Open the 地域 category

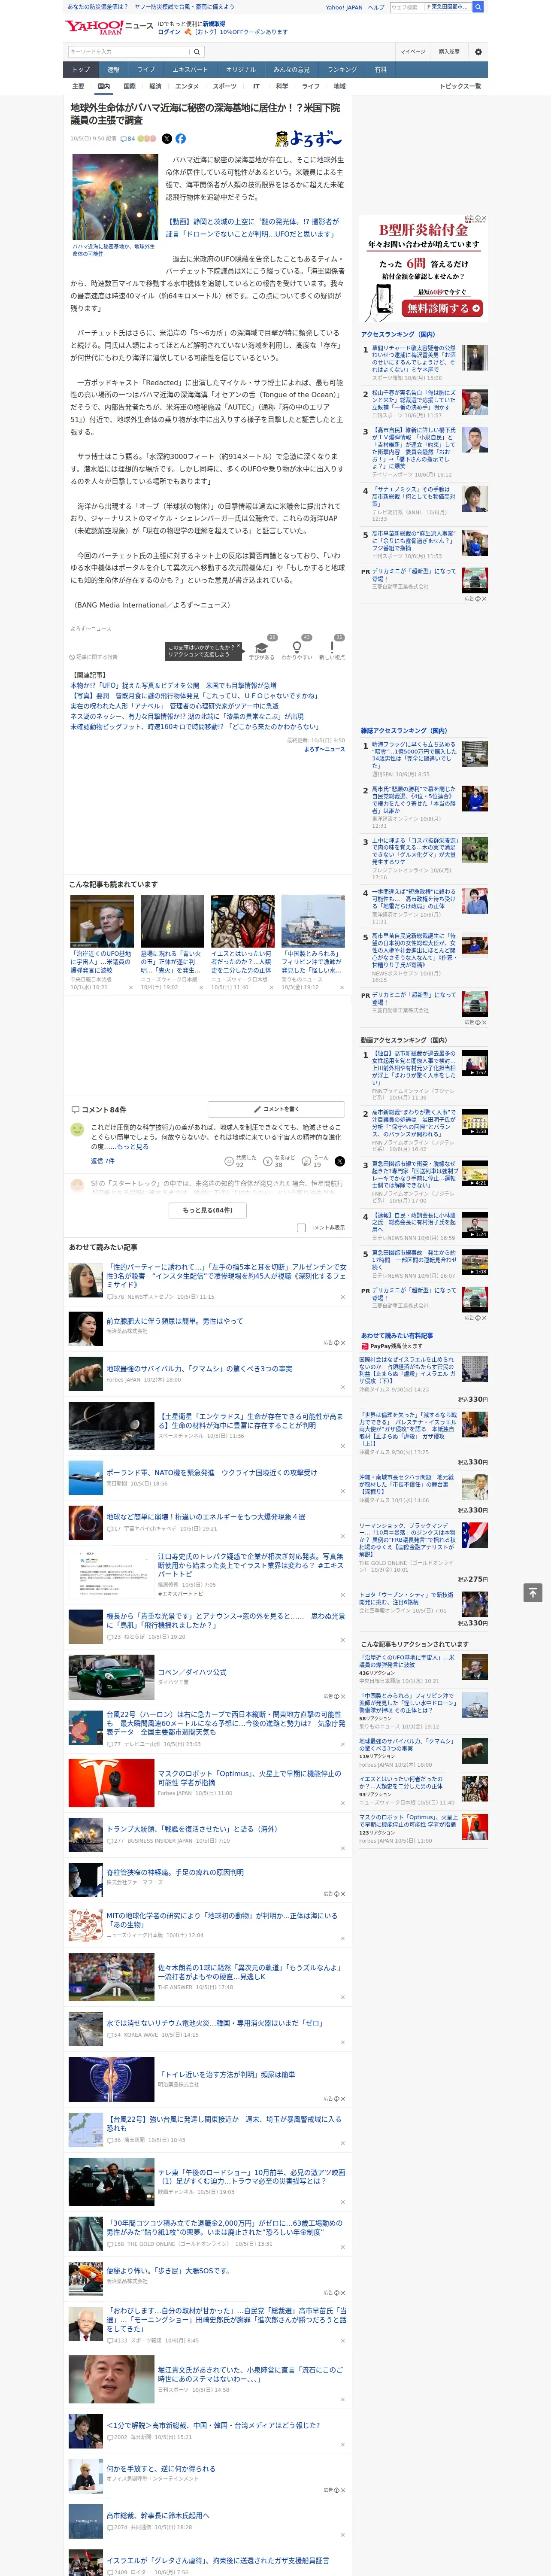[x=339, y=86]
